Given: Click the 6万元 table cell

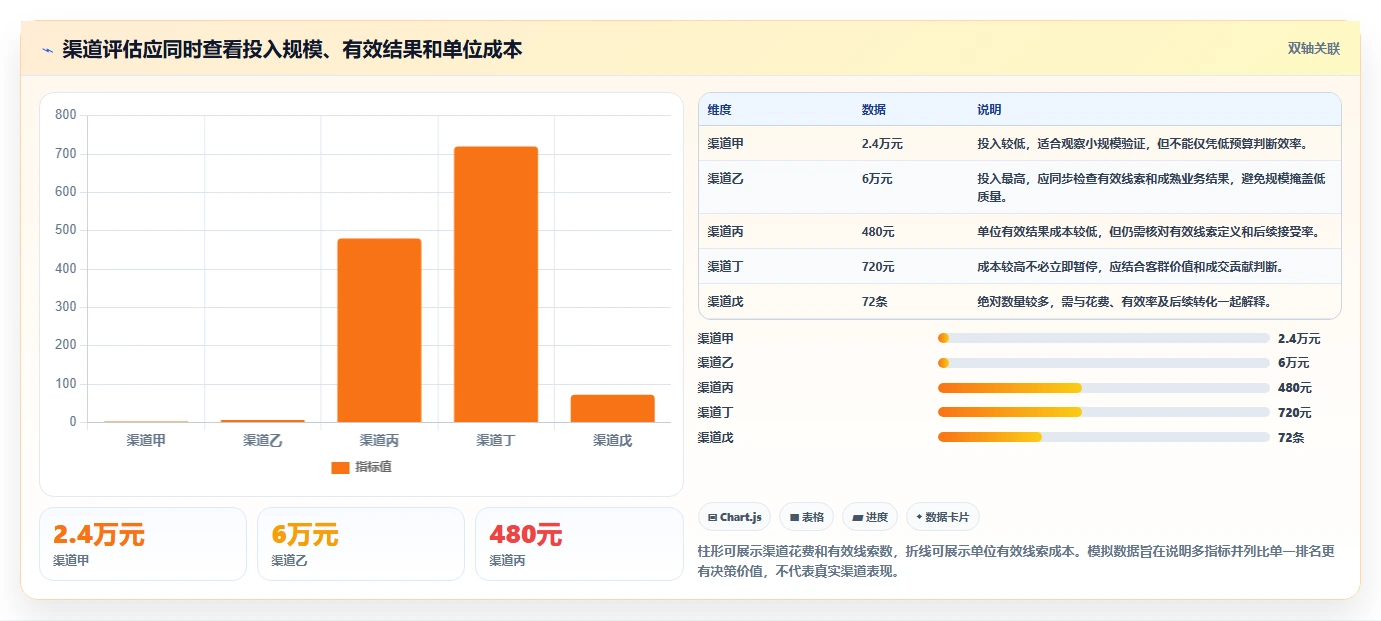Looking at the screenshot, I should (x=877, y=179).
